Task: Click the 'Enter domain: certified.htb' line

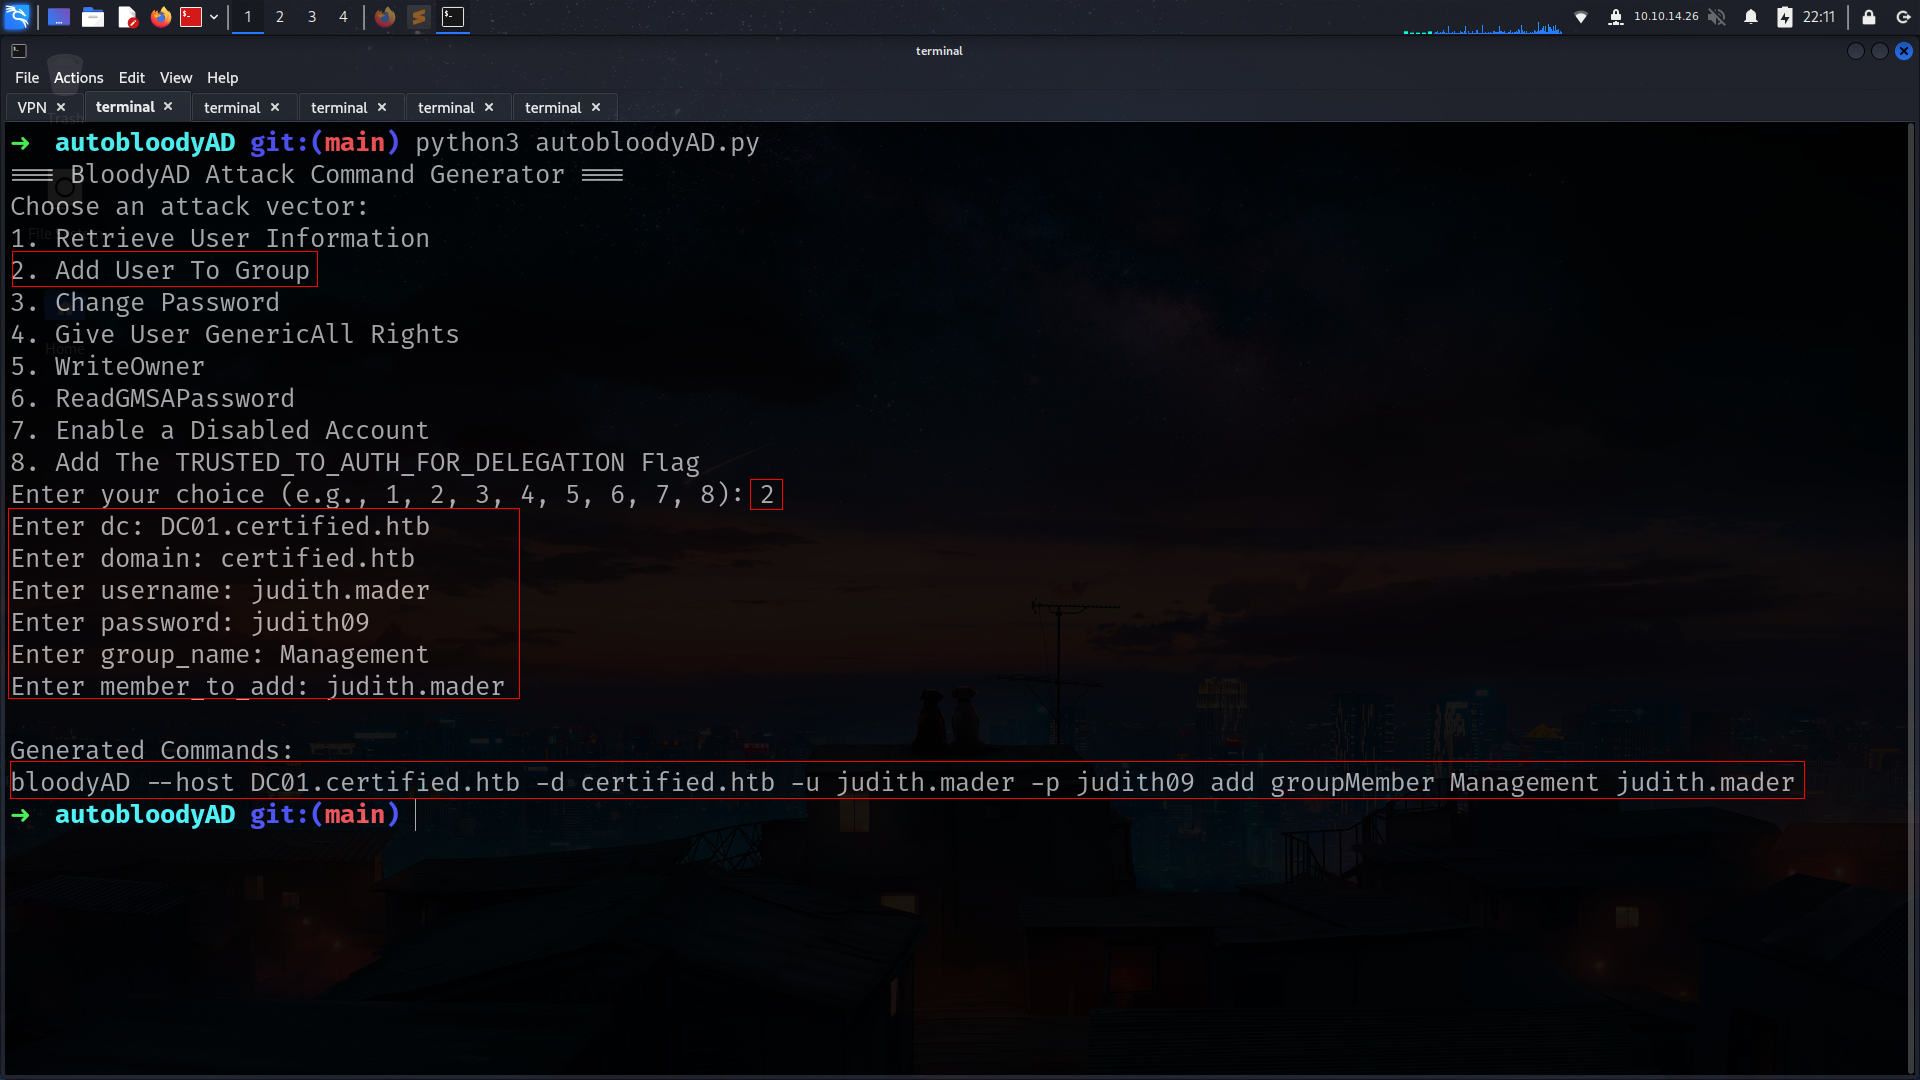Action: 213,559
